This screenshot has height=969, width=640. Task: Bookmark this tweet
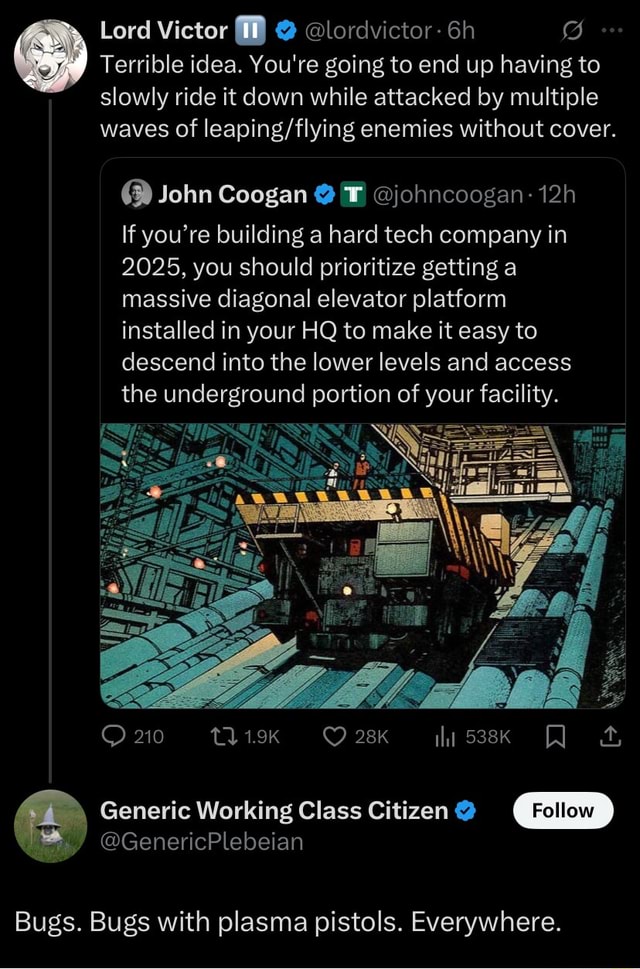tap(556, 737)
